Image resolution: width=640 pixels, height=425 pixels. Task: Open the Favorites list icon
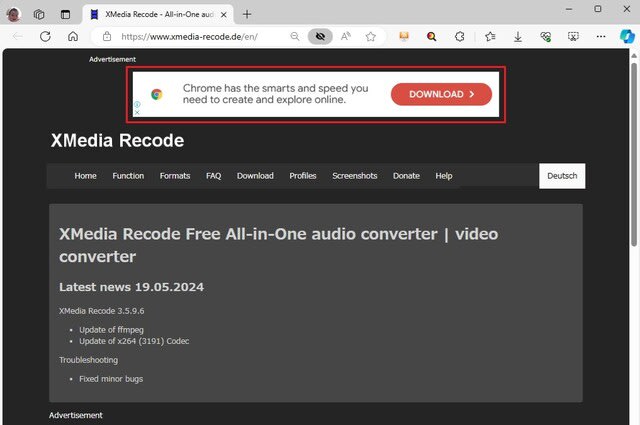490,37
